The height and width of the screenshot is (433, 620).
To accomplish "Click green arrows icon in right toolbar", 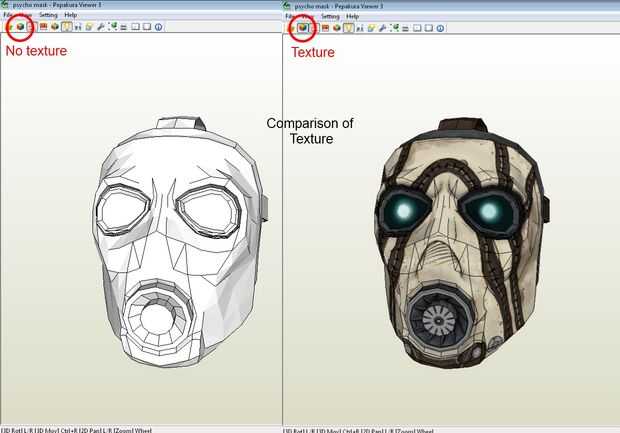I will coord(394,28).
